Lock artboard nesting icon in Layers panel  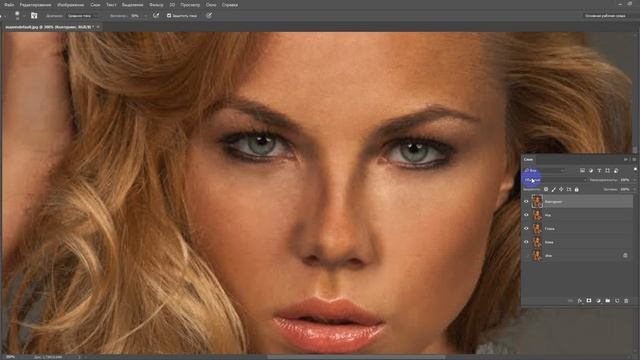pyautogui.click(x=569, y=189)
